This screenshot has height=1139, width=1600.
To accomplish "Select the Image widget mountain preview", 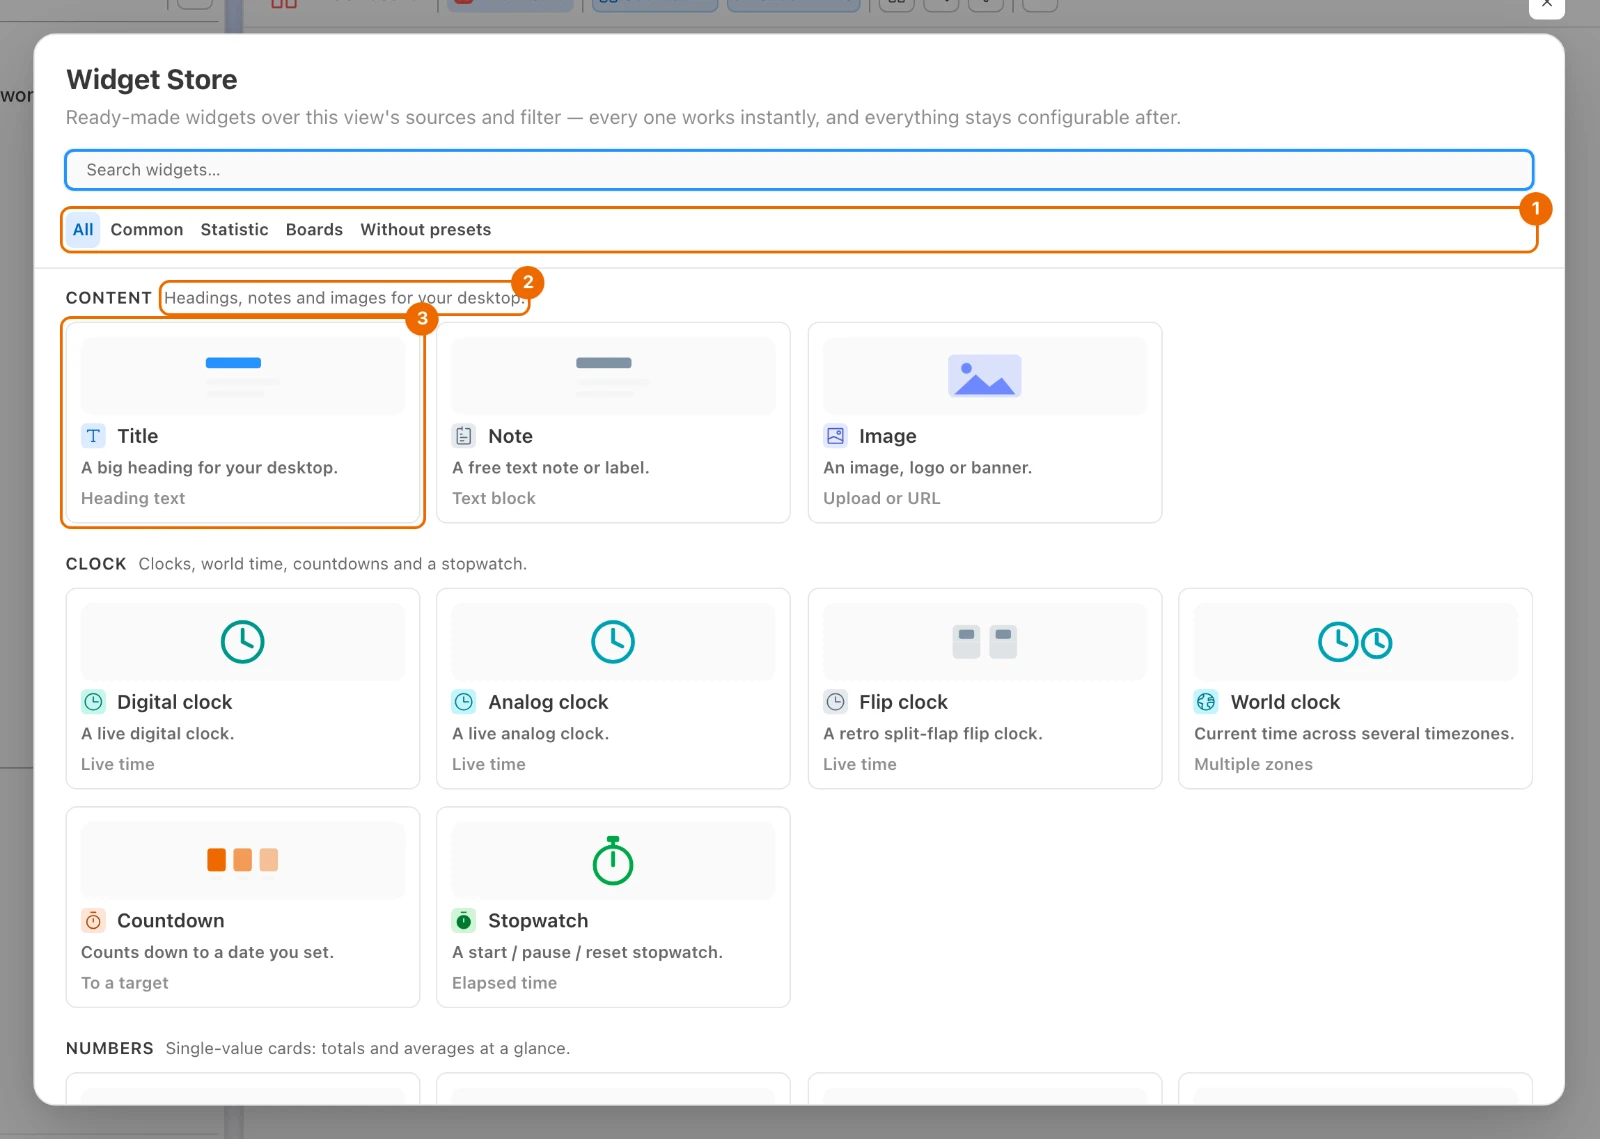I will pos(985,376).
